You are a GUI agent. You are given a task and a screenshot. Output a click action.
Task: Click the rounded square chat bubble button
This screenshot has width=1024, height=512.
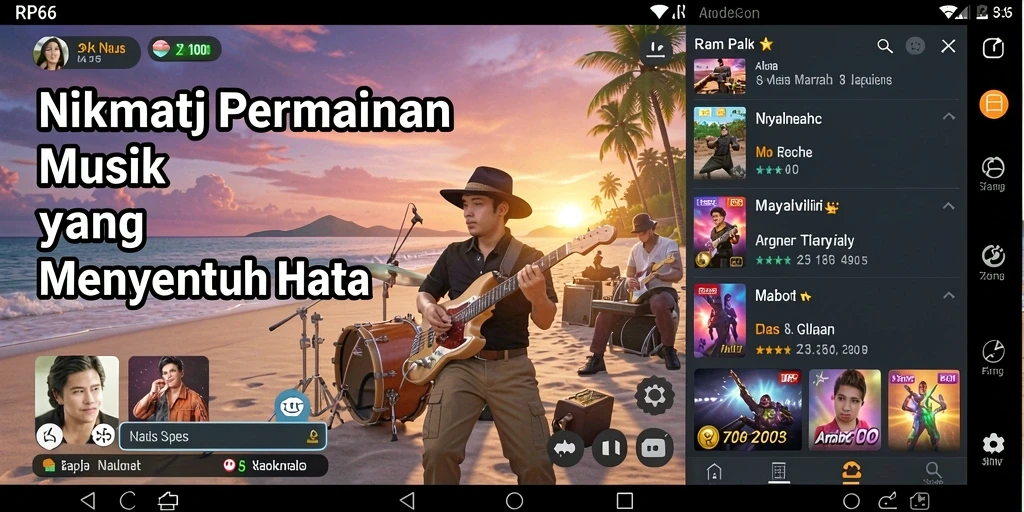click(x=654, y=448)
